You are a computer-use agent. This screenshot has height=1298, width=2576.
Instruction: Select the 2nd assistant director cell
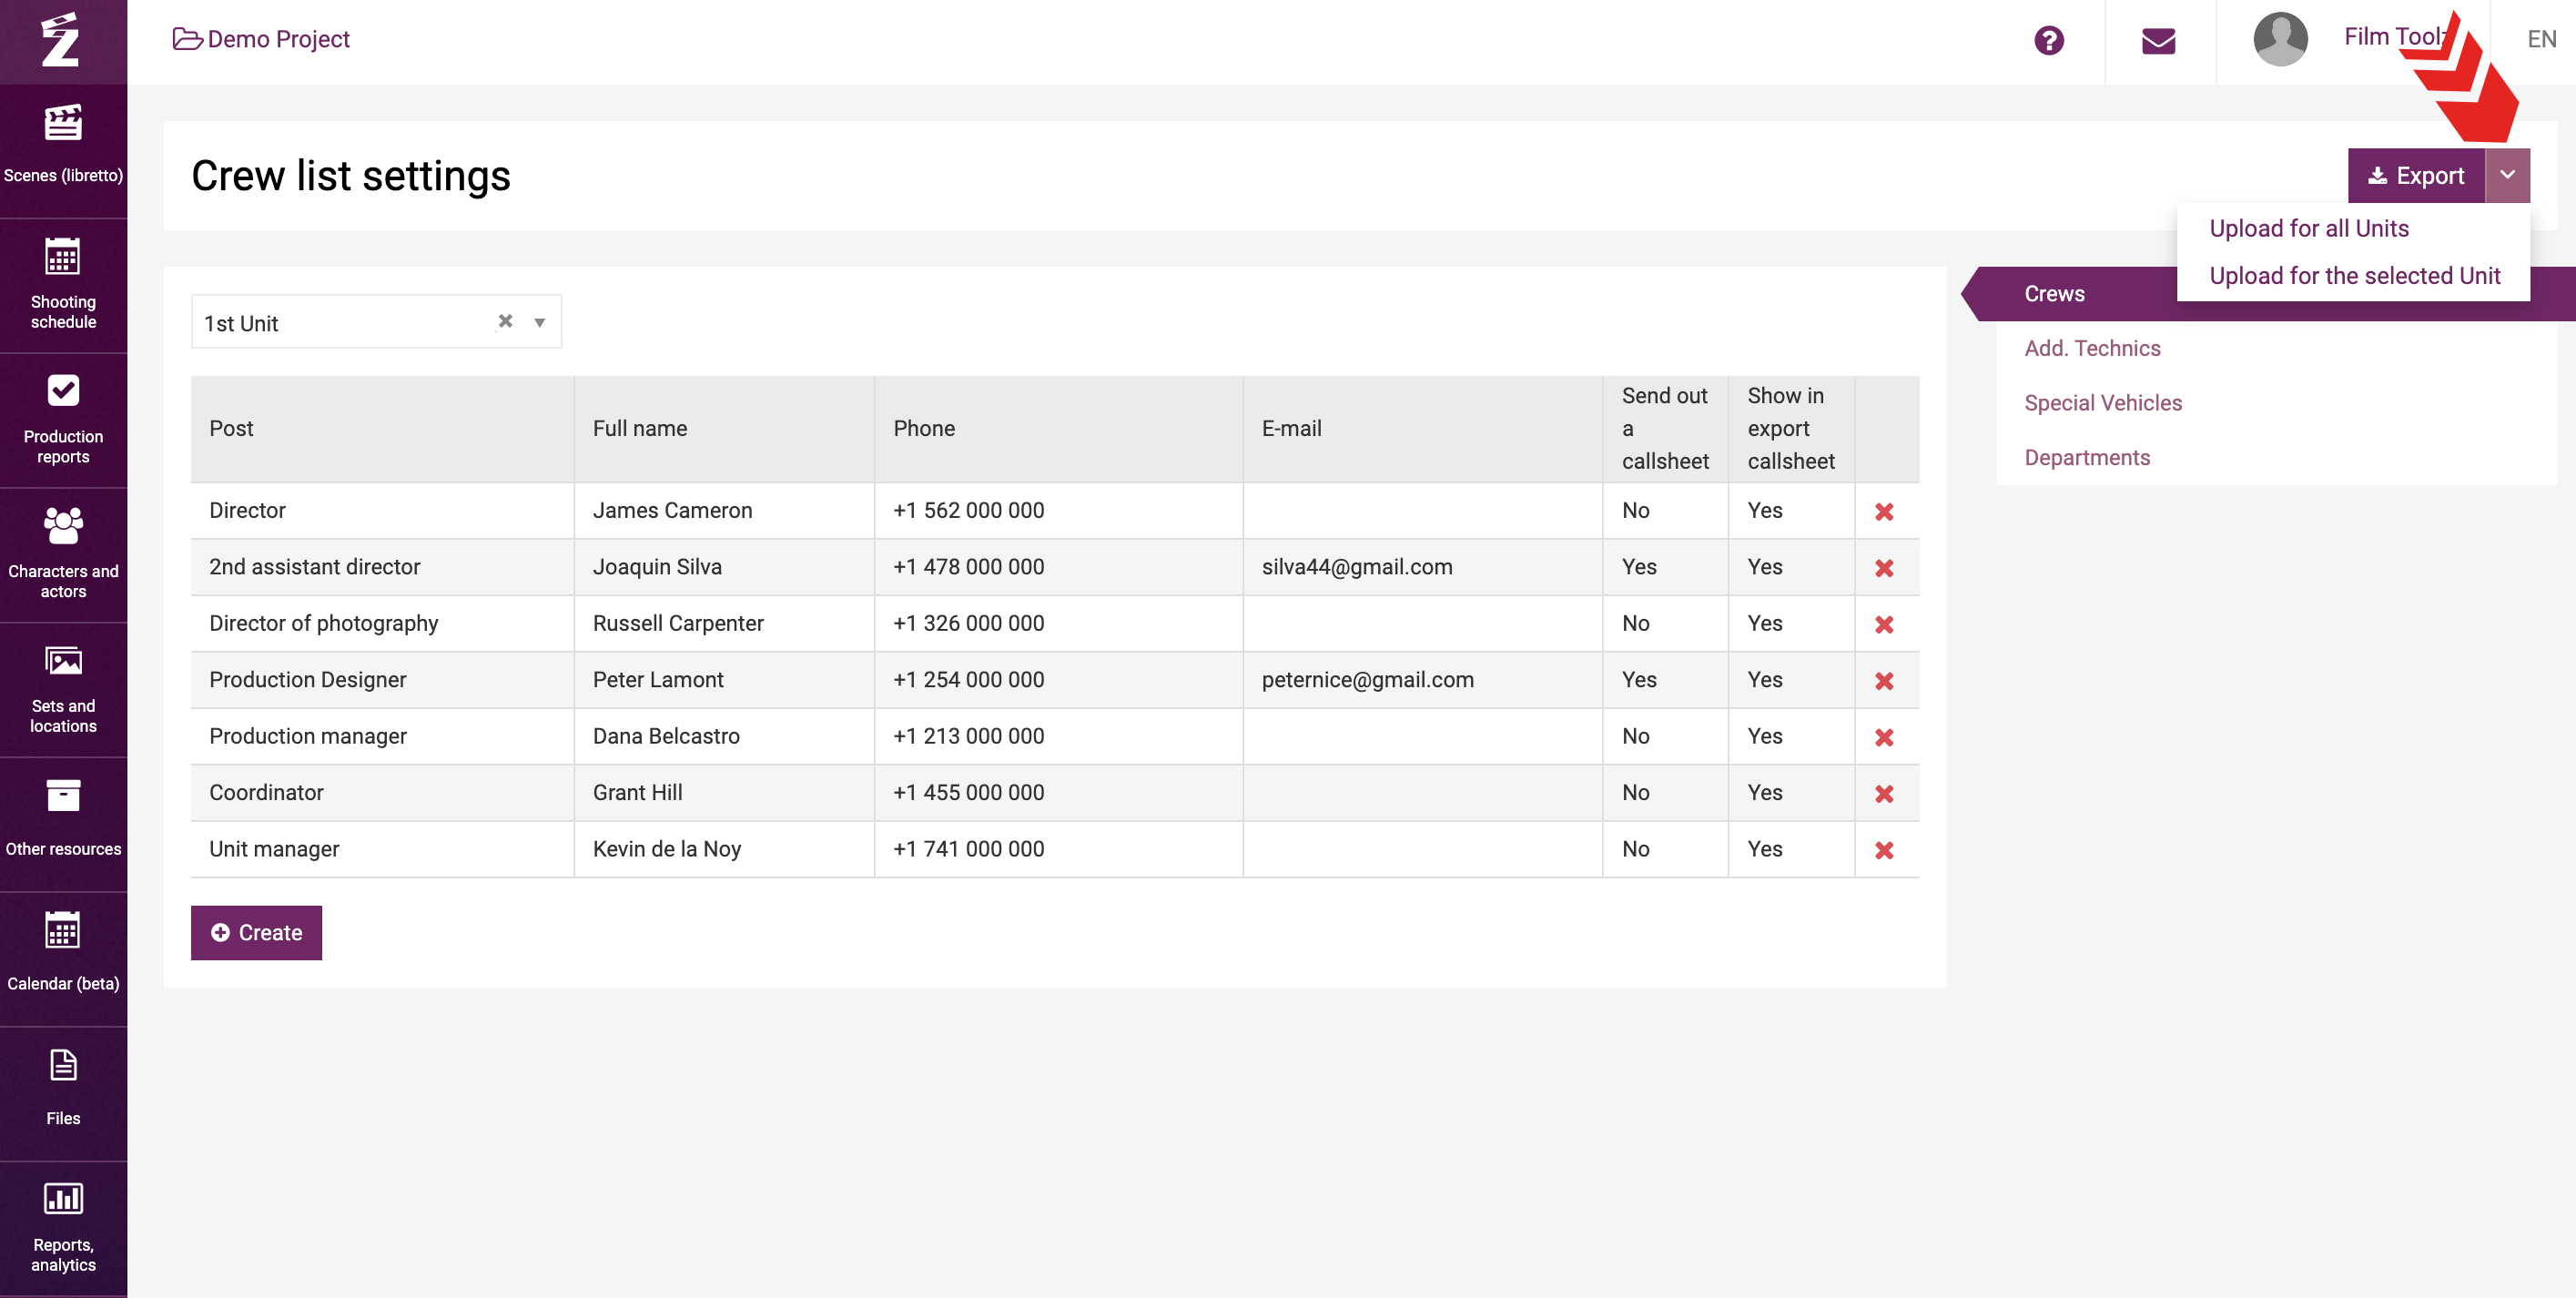click(382, 567)
